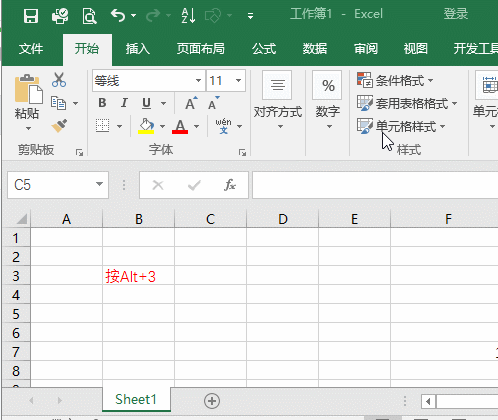The width and height of the screenshot is (498, 420).
Task: Click the Insert Function fx icon
Action: point(230,185)
